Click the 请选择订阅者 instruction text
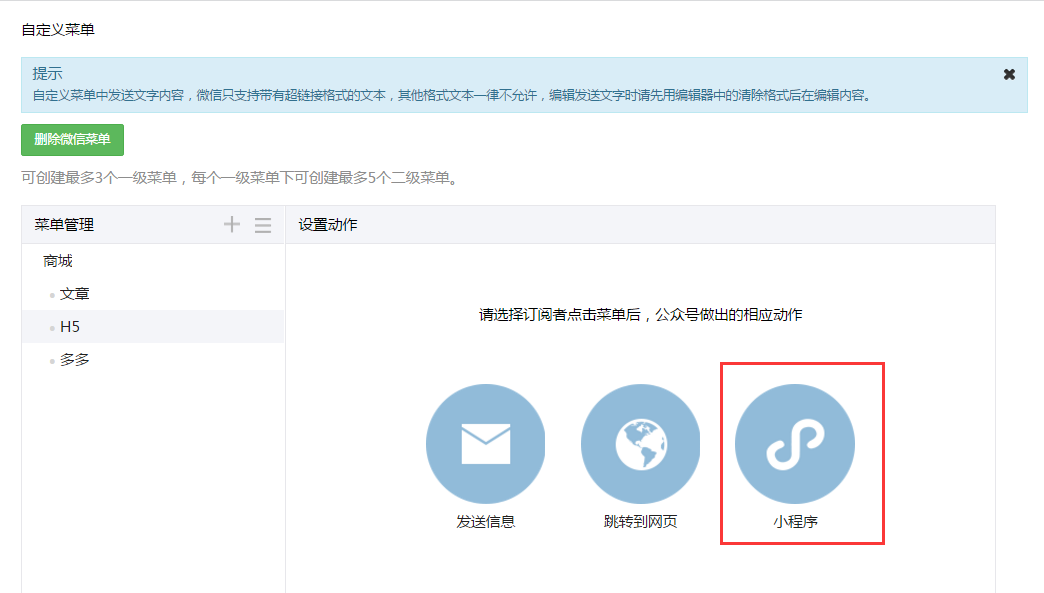 640,315
